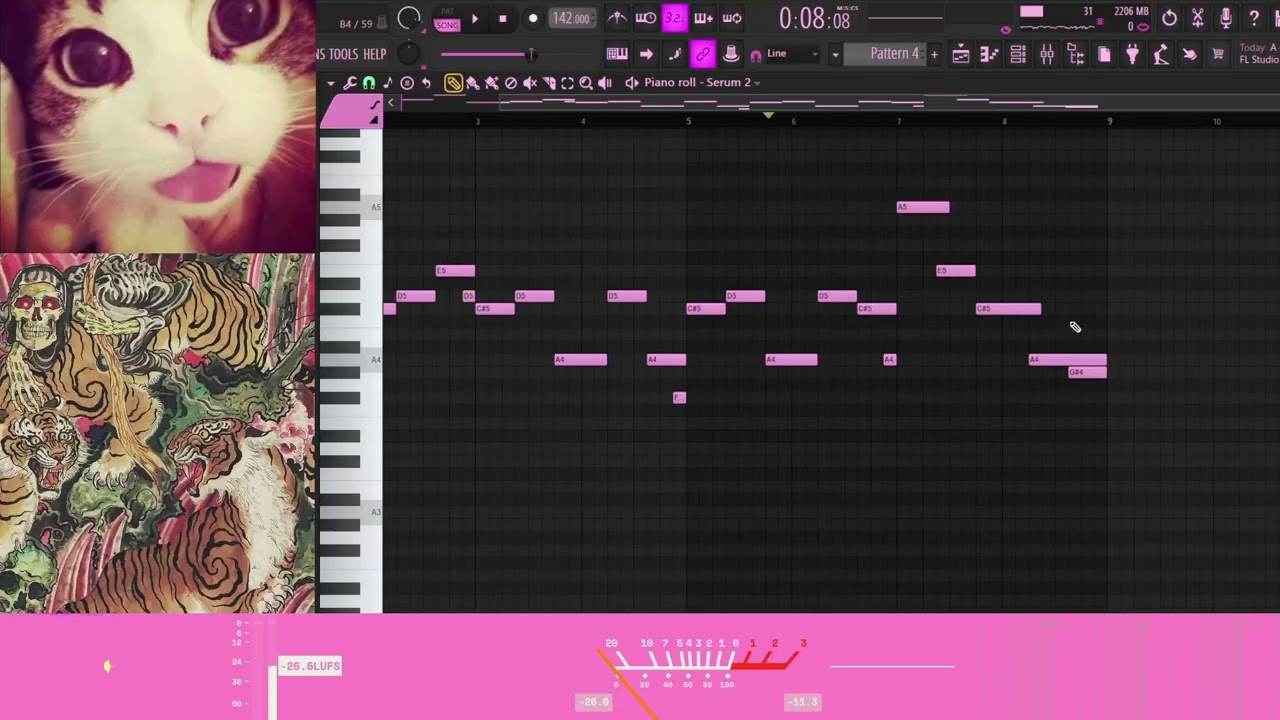This screenshot has height=720, width=1280.
Task: Toggle overdub/blend recording icon
Action: pos(703,18)
